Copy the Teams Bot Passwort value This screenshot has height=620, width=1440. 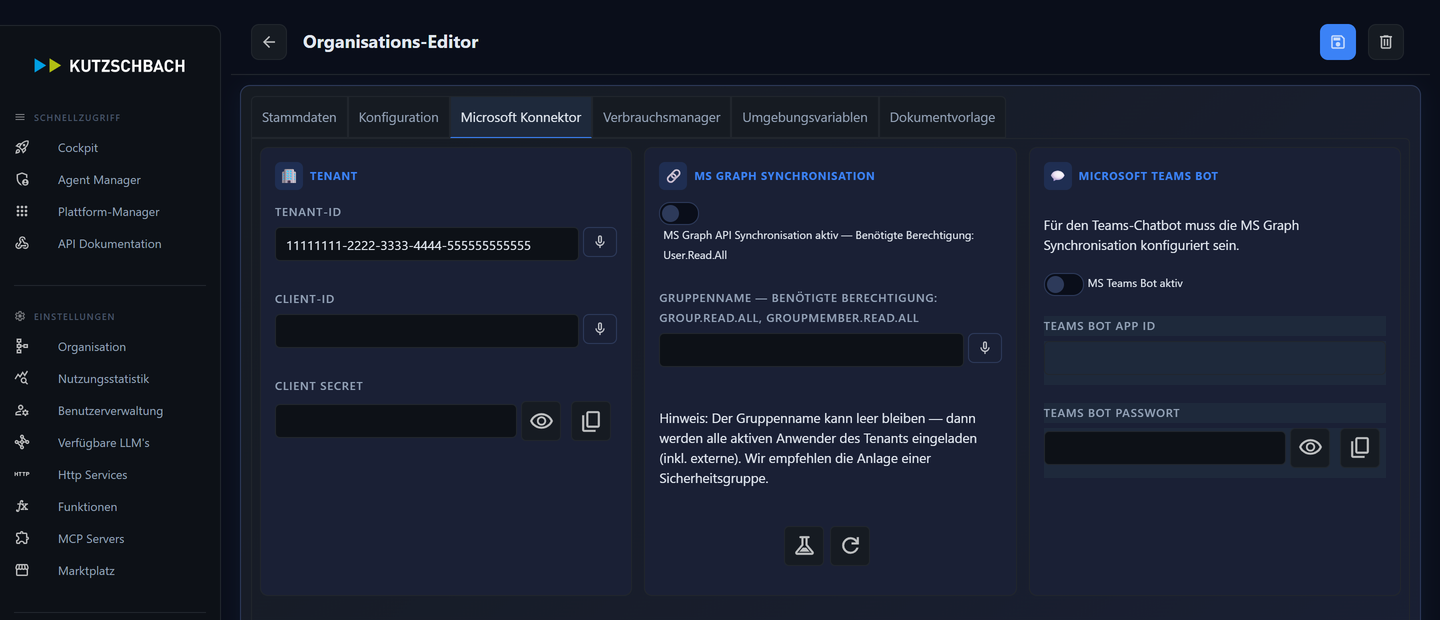[x=1360, y=448]
